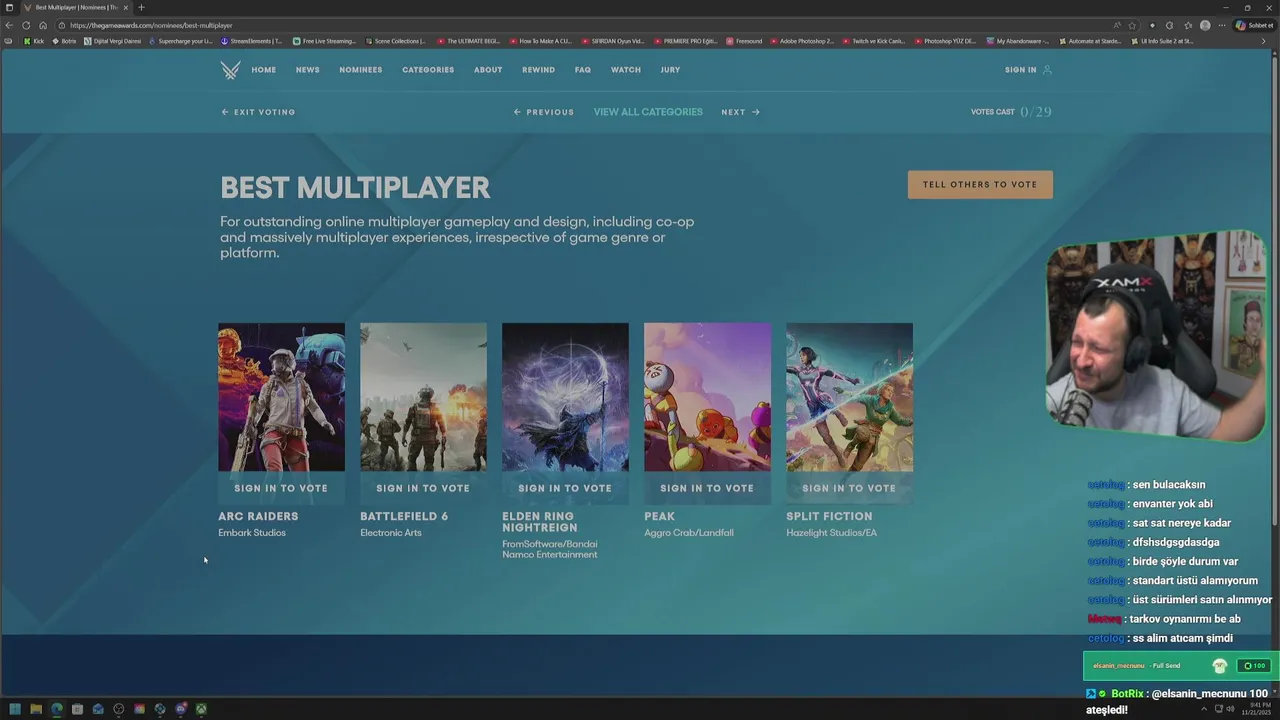
Task: Open File Explorer from the taskbar
Action: (36, 709)
